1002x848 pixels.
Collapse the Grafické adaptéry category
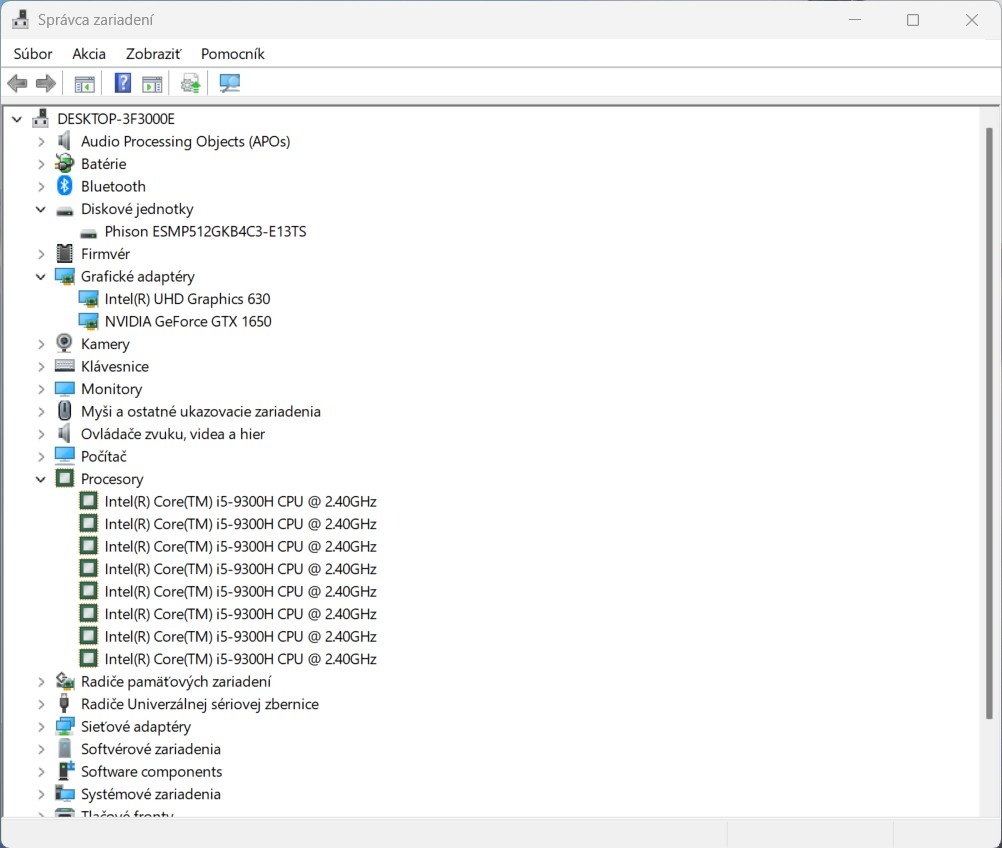41,276
